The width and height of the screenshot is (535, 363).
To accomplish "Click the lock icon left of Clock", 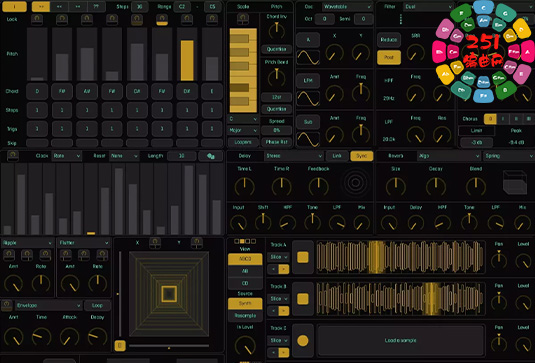I will point(13,156).
